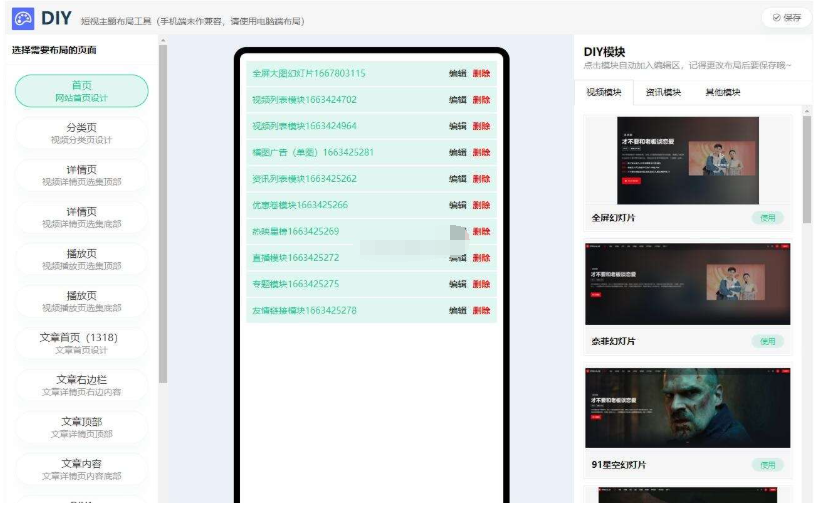Use the 奈菲幻灯片 module
814x519 pixels.
[767, 342]
